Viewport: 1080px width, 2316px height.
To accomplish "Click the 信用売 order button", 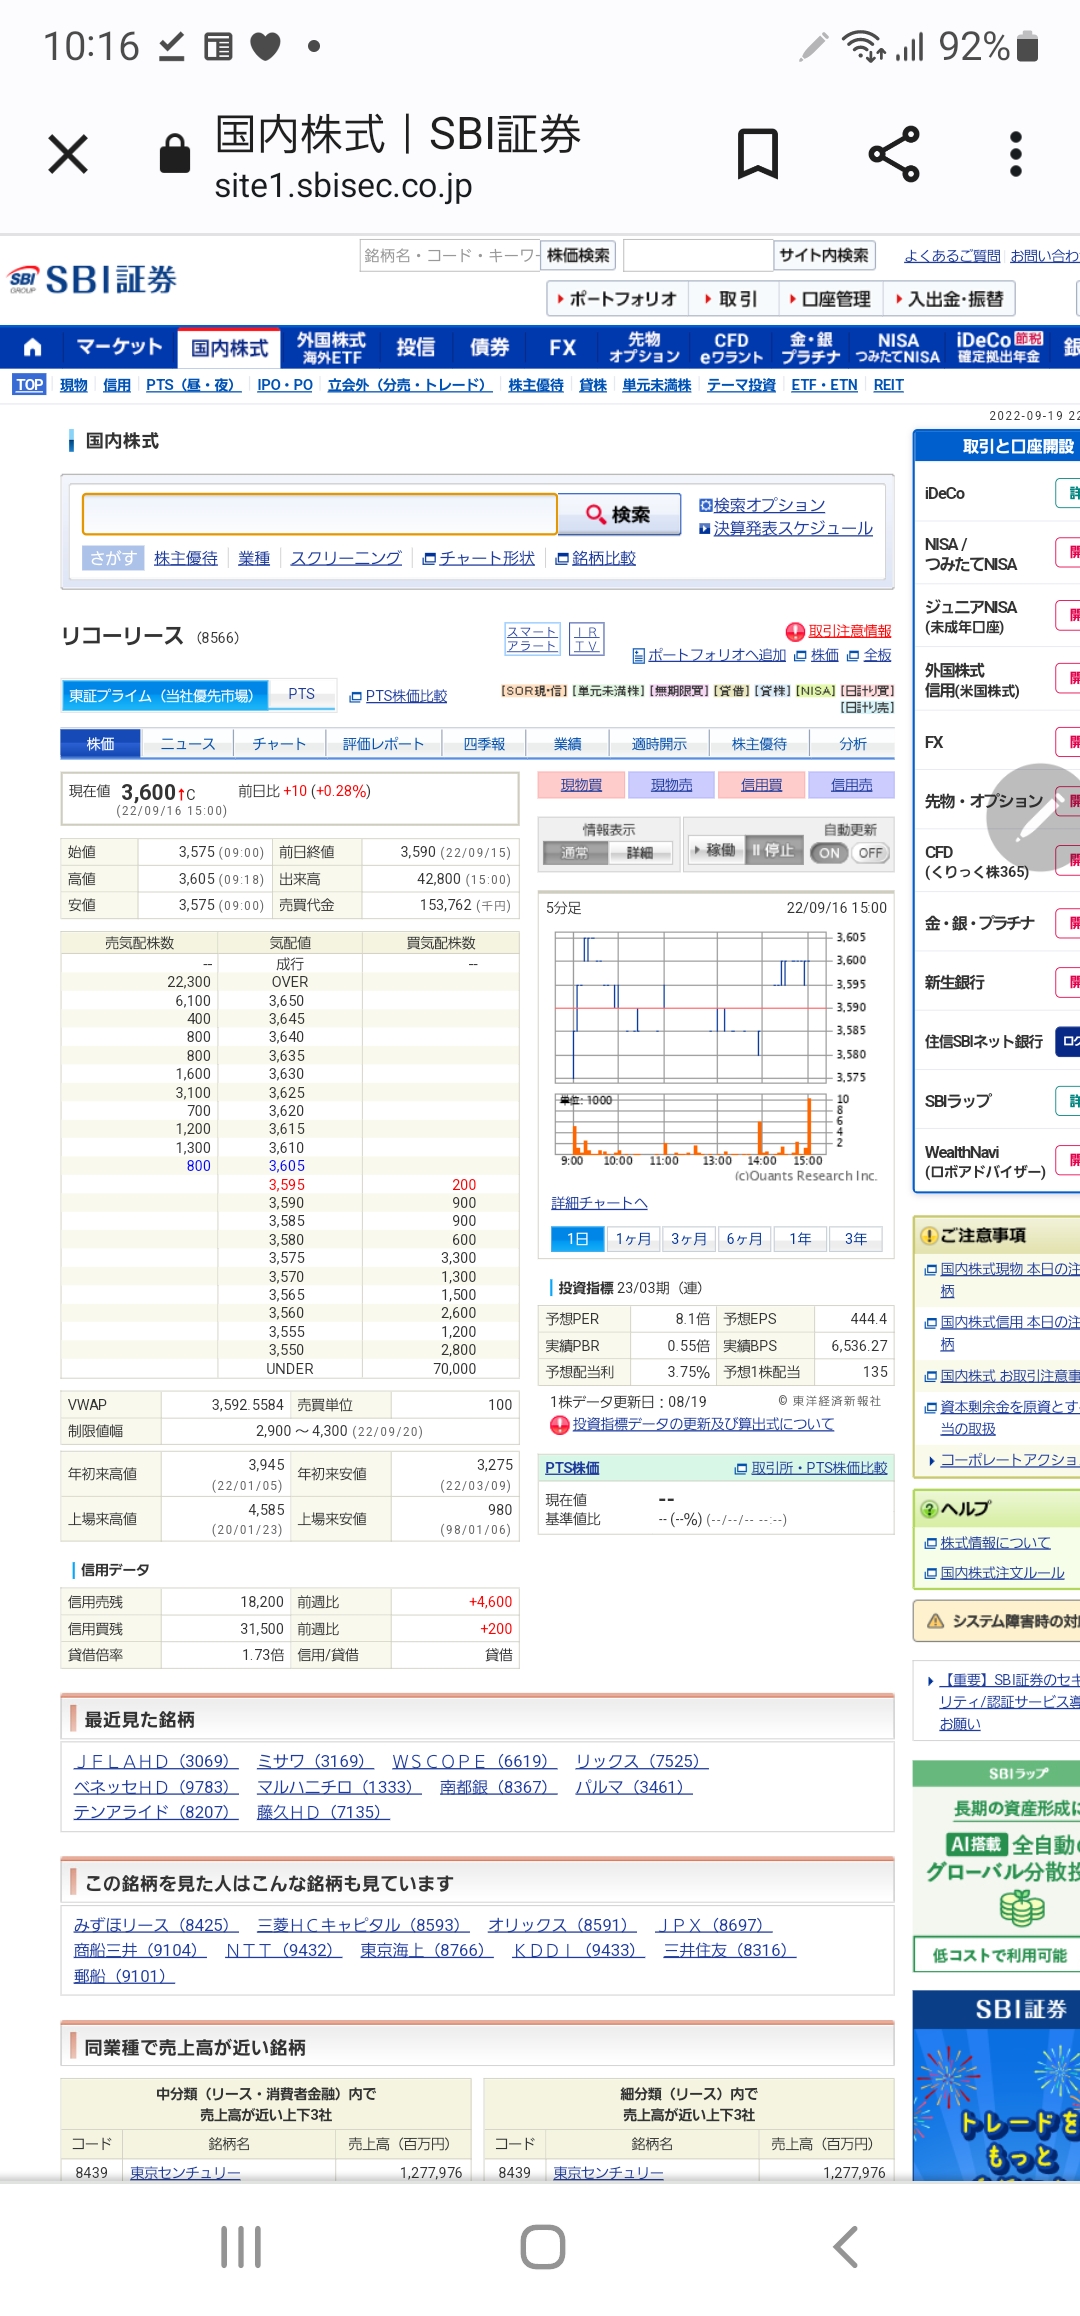I will tap(851, 785).
